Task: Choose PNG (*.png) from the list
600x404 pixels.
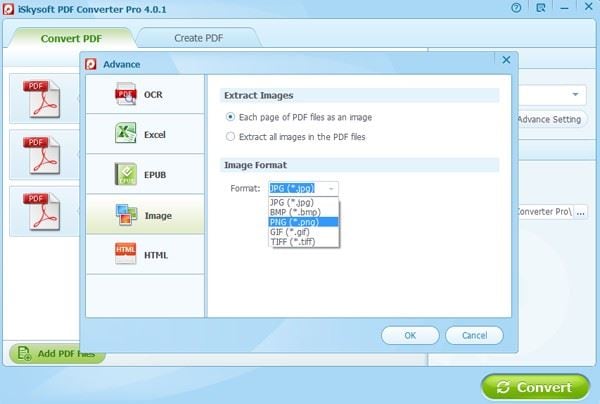Action: 304,222
